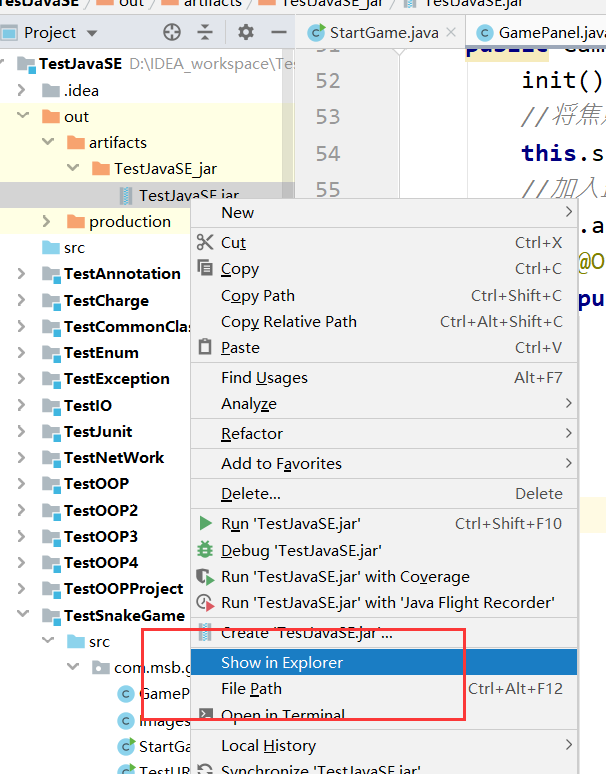Click the TestOOP module folder icon

pyautogui.click(x=51, y=484)
